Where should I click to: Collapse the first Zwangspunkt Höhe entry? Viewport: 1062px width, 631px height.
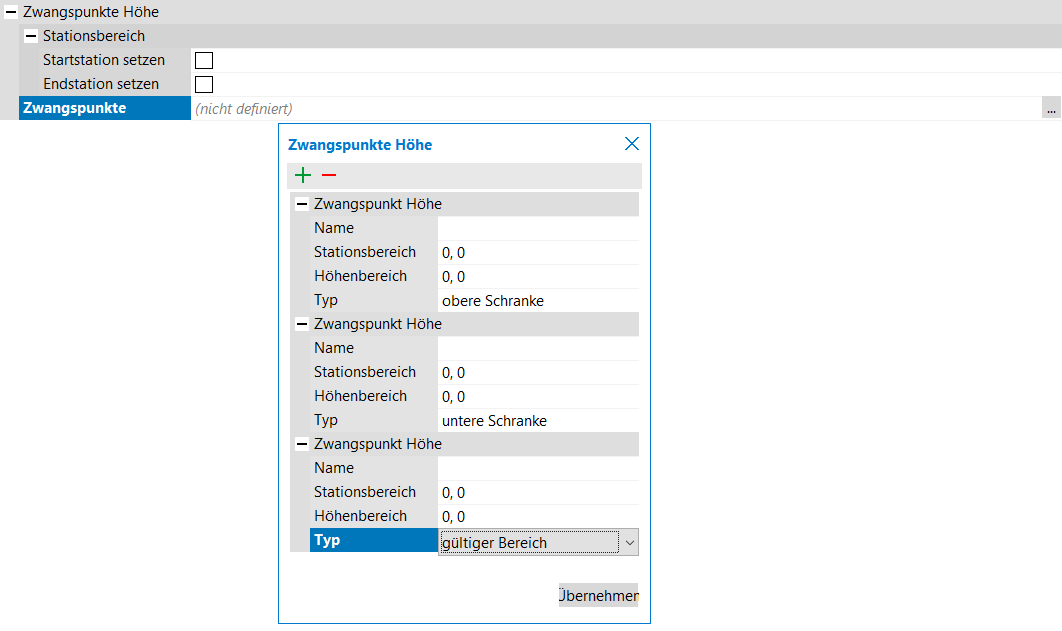pyautogui.click(x=301, y=204)
